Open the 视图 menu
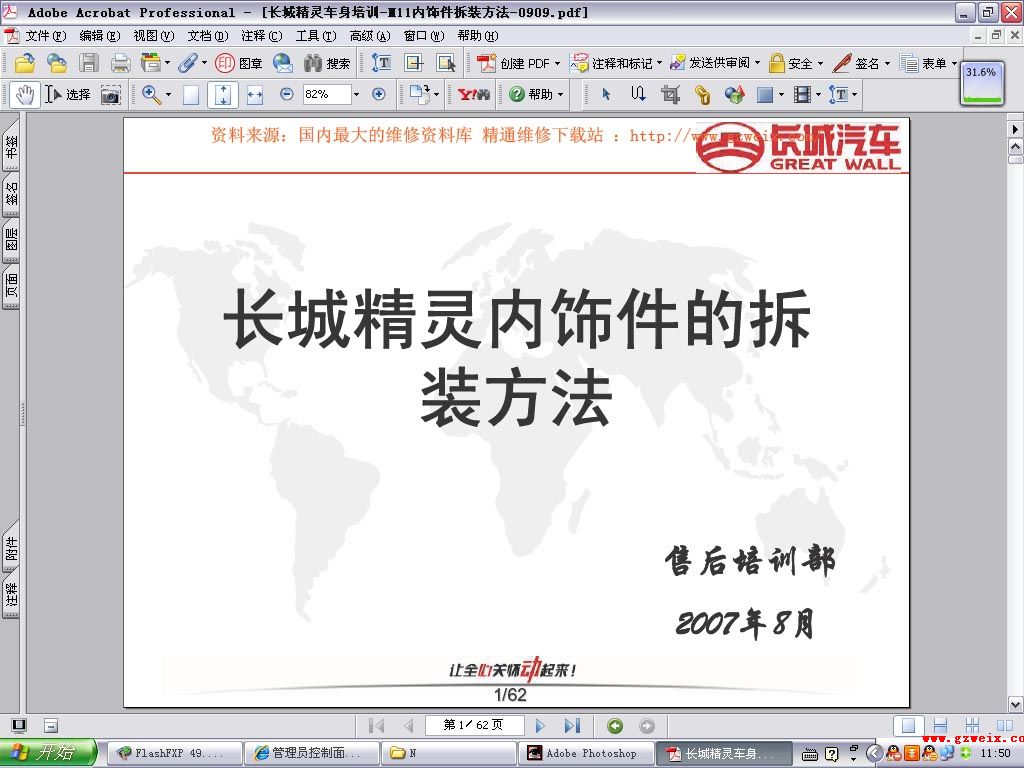This screenshot has height=768, width=1024. (x=153, y=36)
